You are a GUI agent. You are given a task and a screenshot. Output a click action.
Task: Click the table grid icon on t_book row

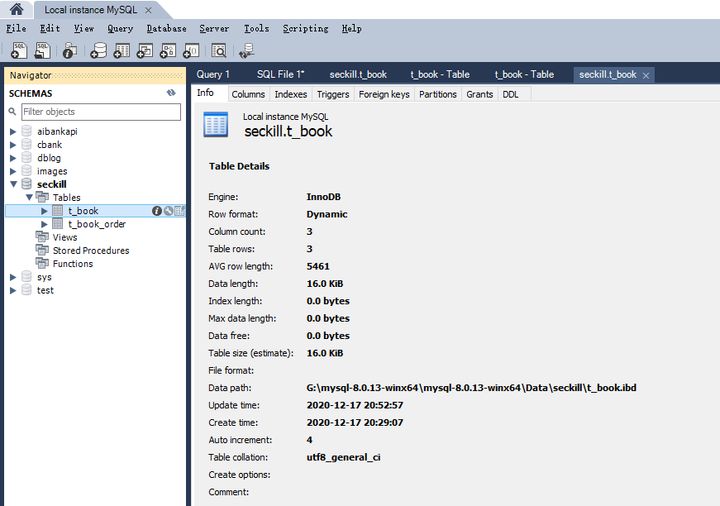coord(180,211)
